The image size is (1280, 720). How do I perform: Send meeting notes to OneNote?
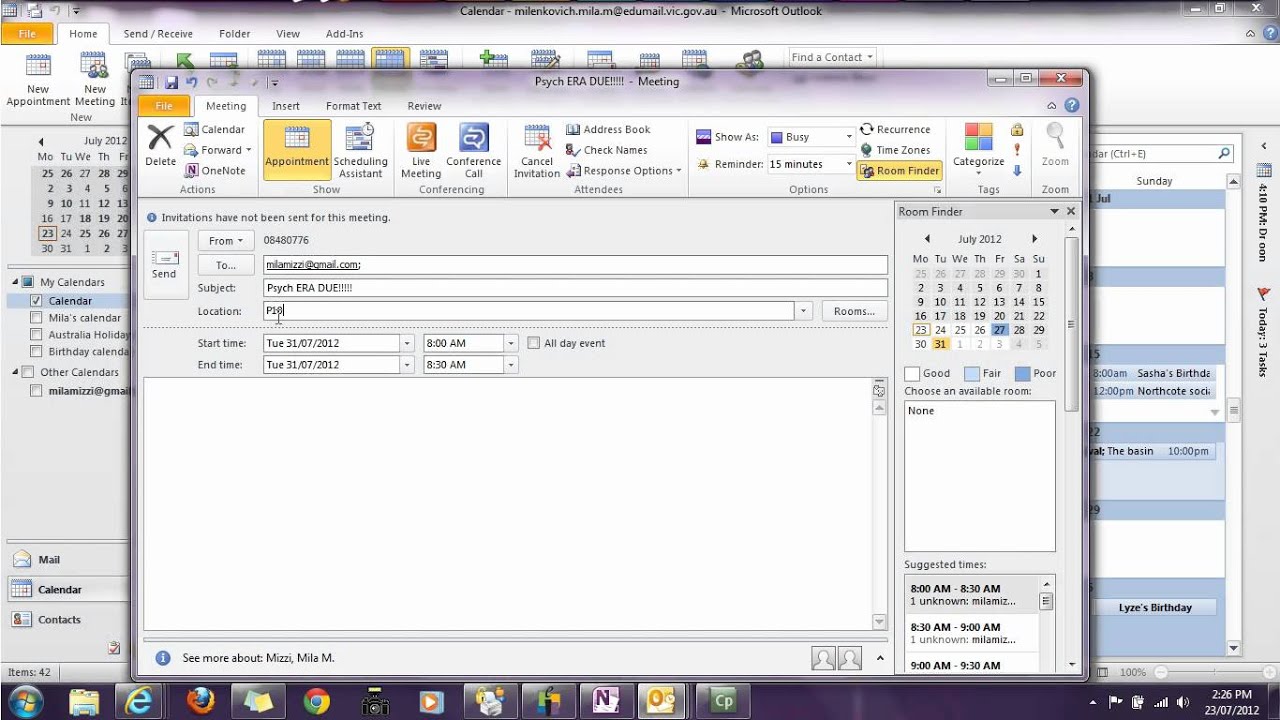(214, 170)
